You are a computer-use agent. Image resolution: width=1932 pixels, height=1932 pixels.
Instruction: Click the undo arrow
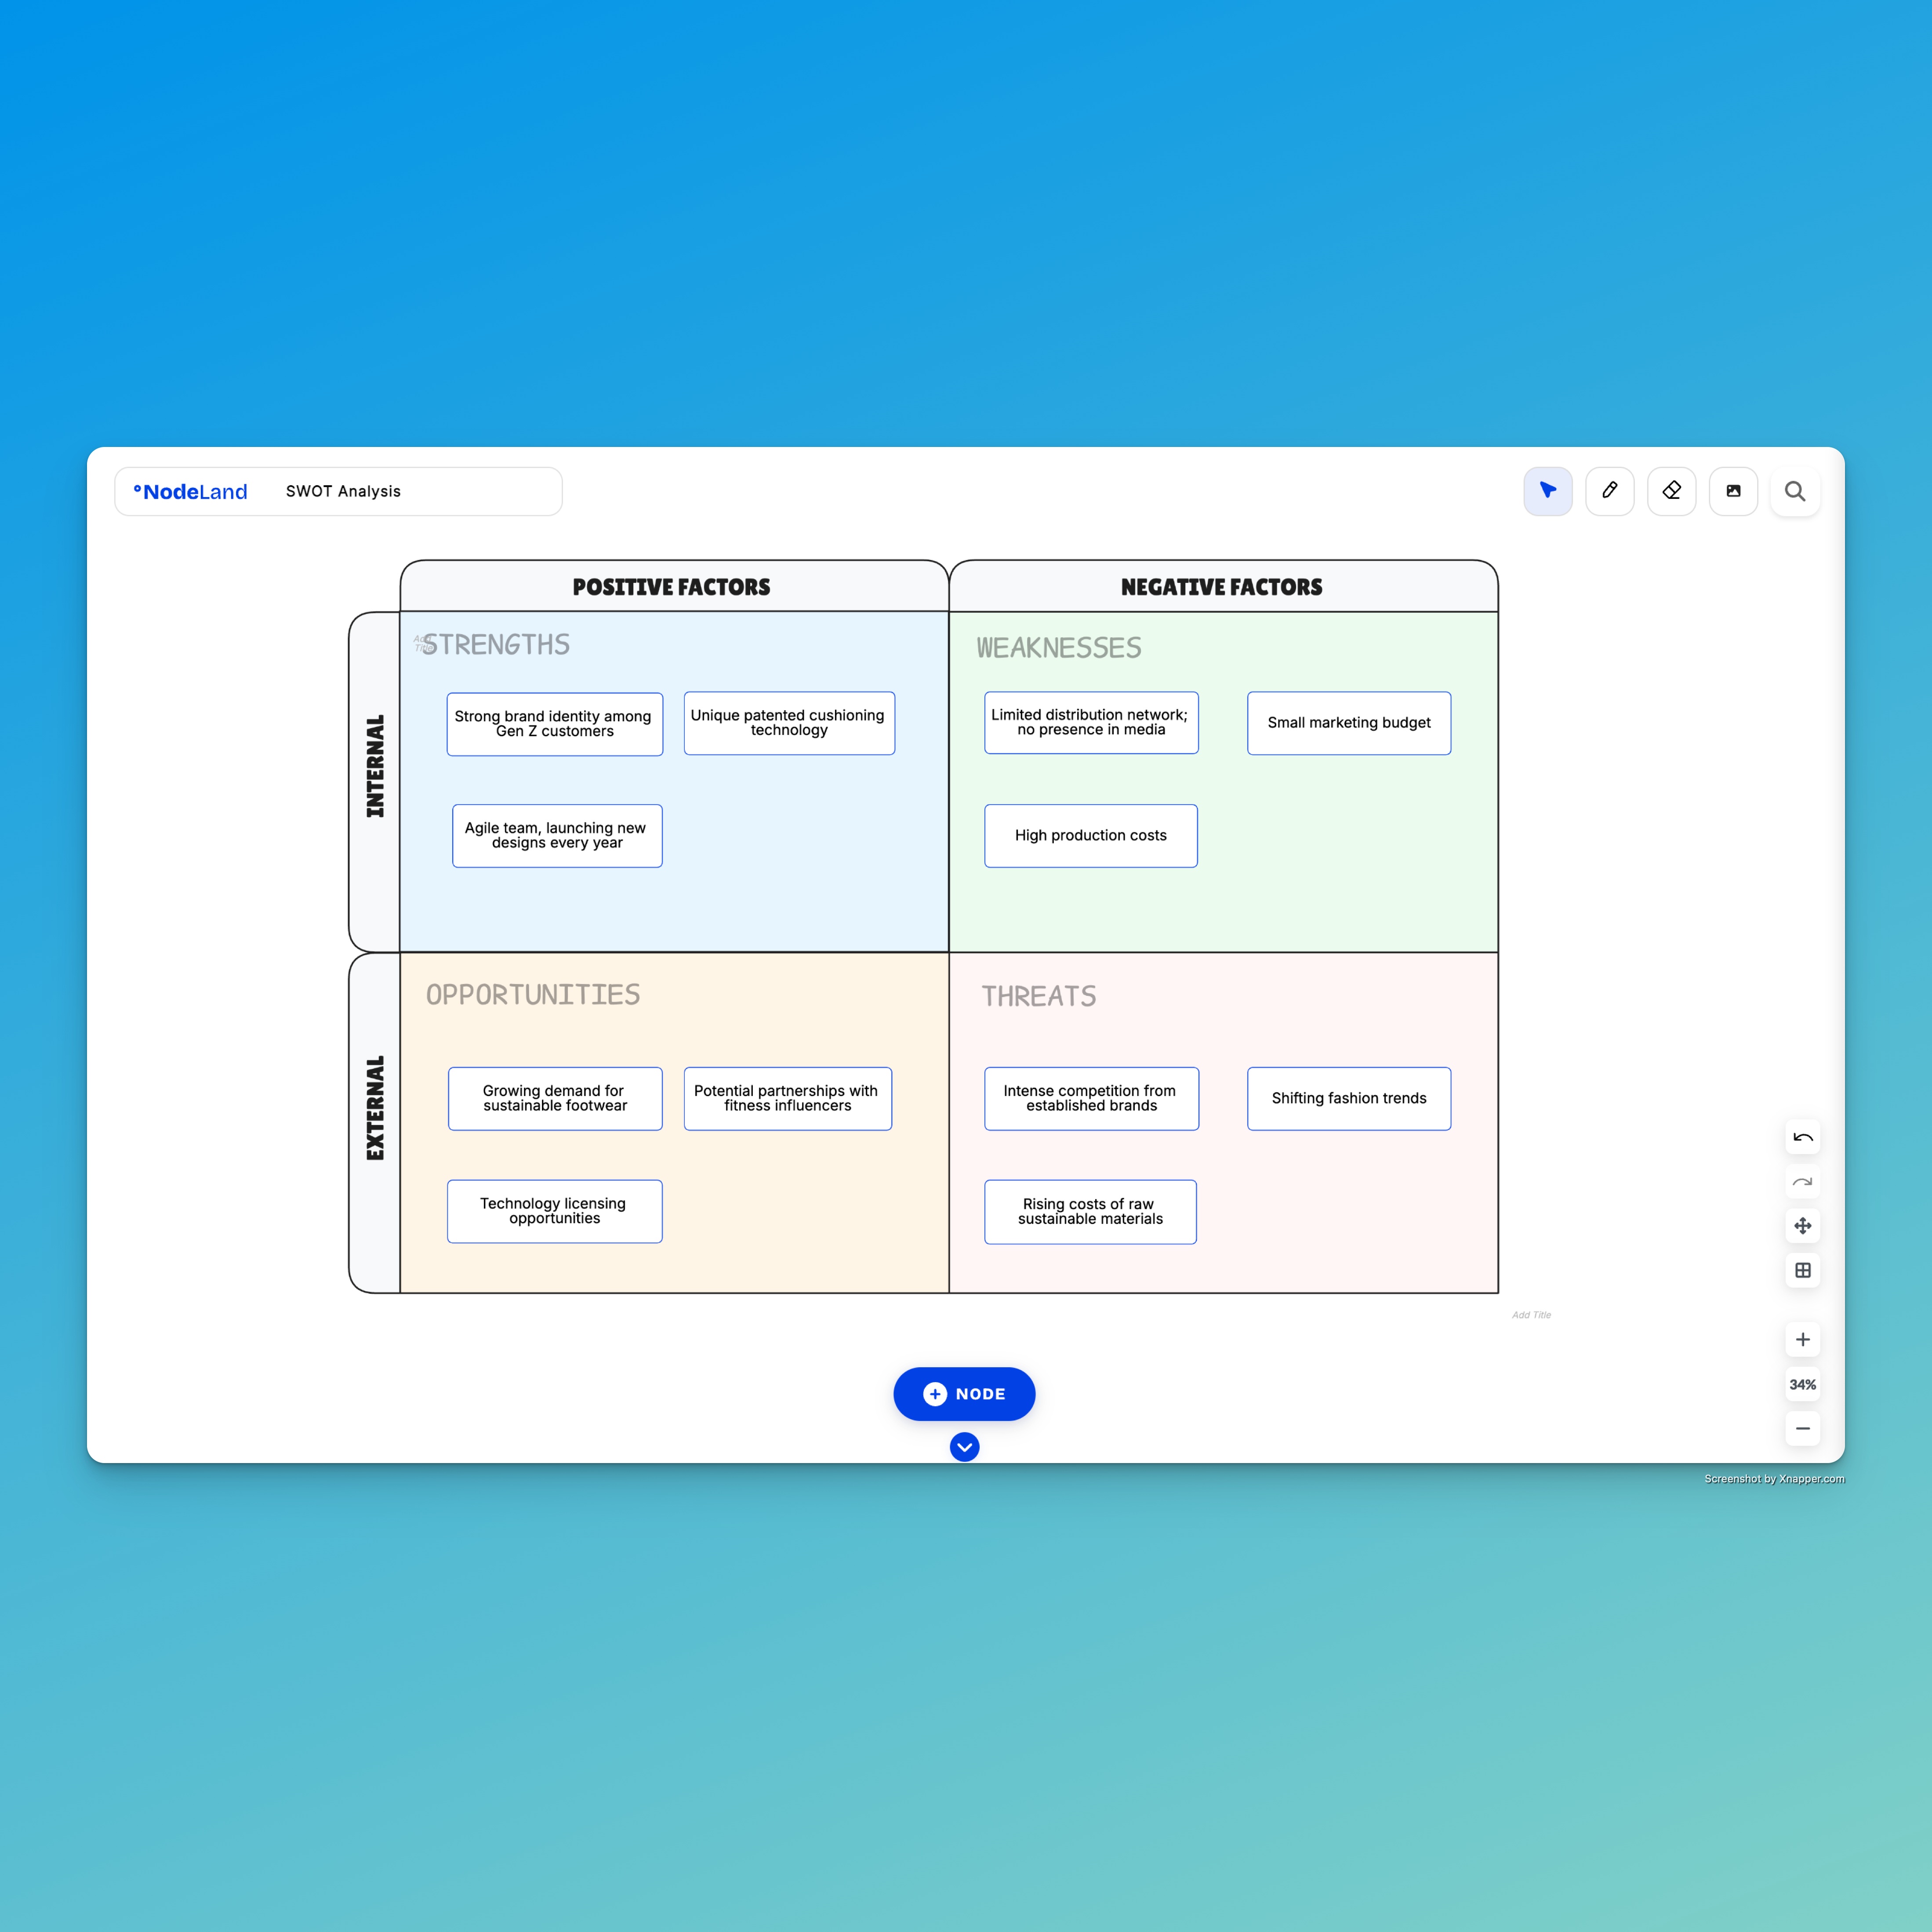1802,1137
